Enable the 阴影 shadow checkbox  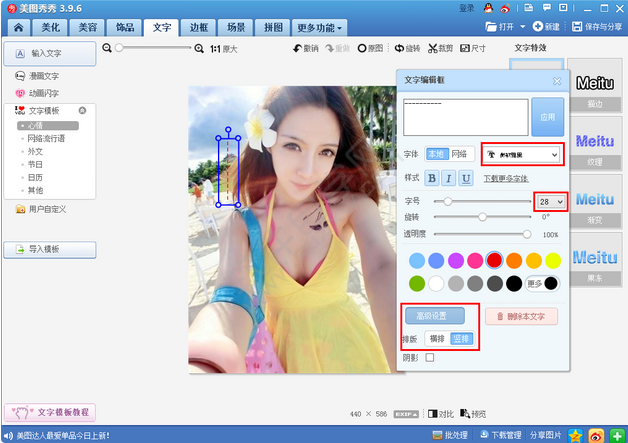[430, 357]
